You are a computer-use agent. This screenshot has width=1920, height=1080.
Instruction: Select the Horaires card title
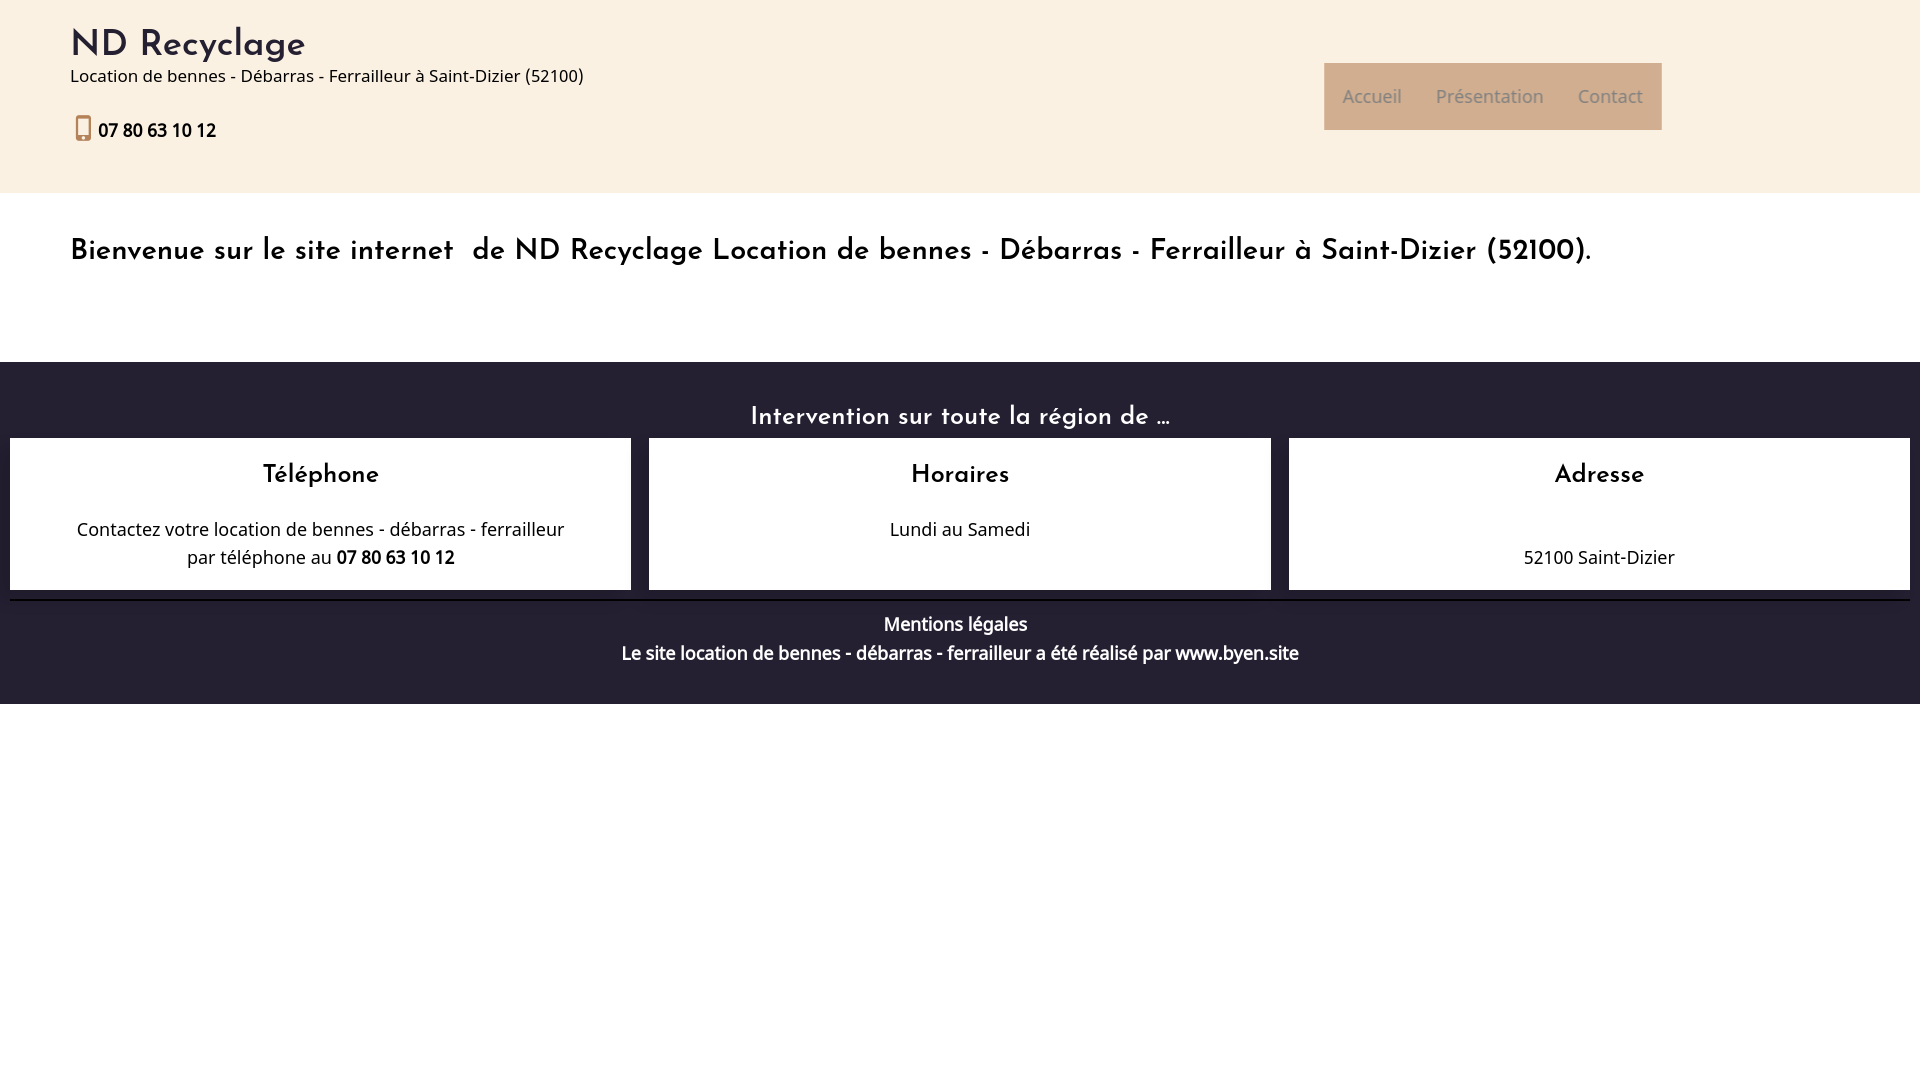point(959,475)
